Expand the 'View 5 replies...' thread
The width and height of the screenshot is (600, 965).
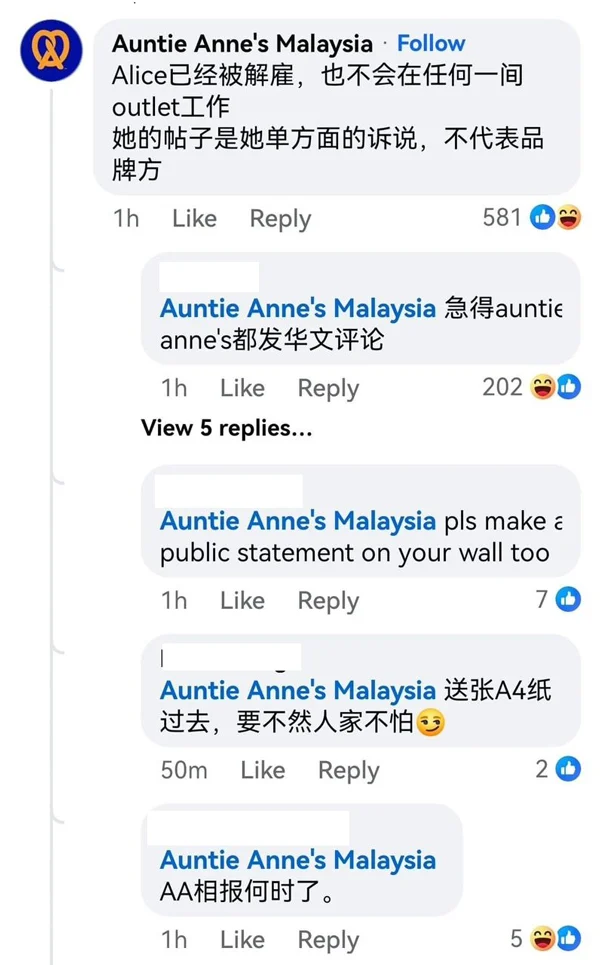pos(225,429)
